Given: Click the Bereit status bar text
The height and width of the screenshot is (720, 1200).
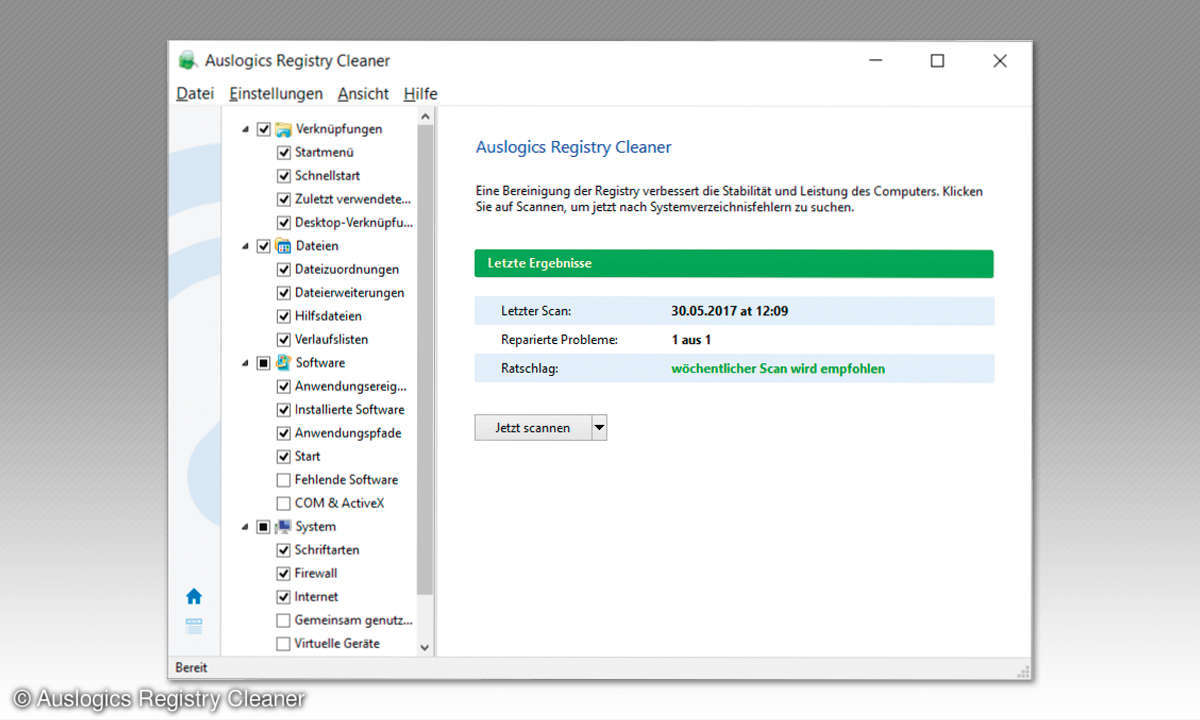Looking at the screenshot, I should click(x=192, y=668).
